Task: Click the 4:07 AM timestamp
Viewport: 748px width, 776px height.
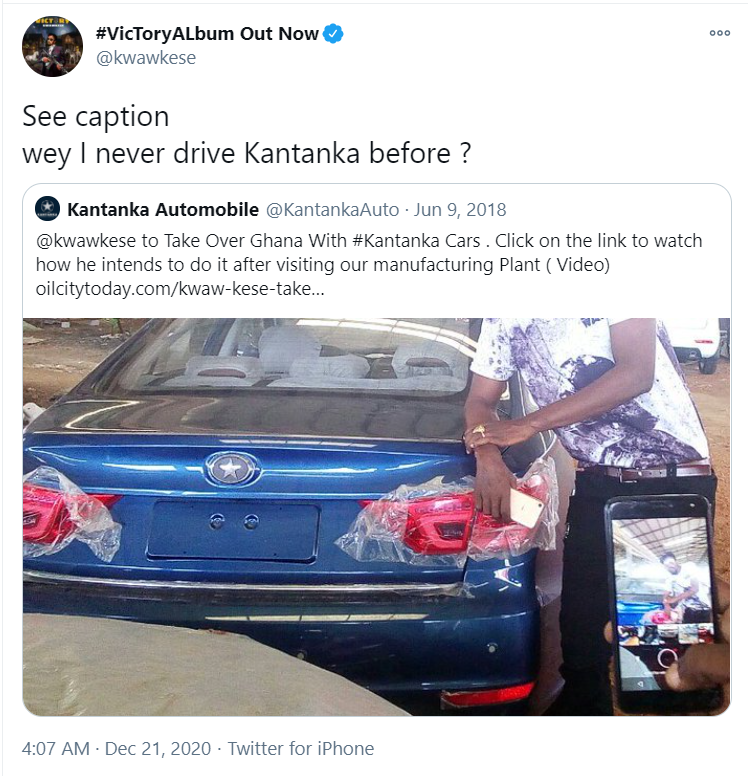Action: click(56, 748)
